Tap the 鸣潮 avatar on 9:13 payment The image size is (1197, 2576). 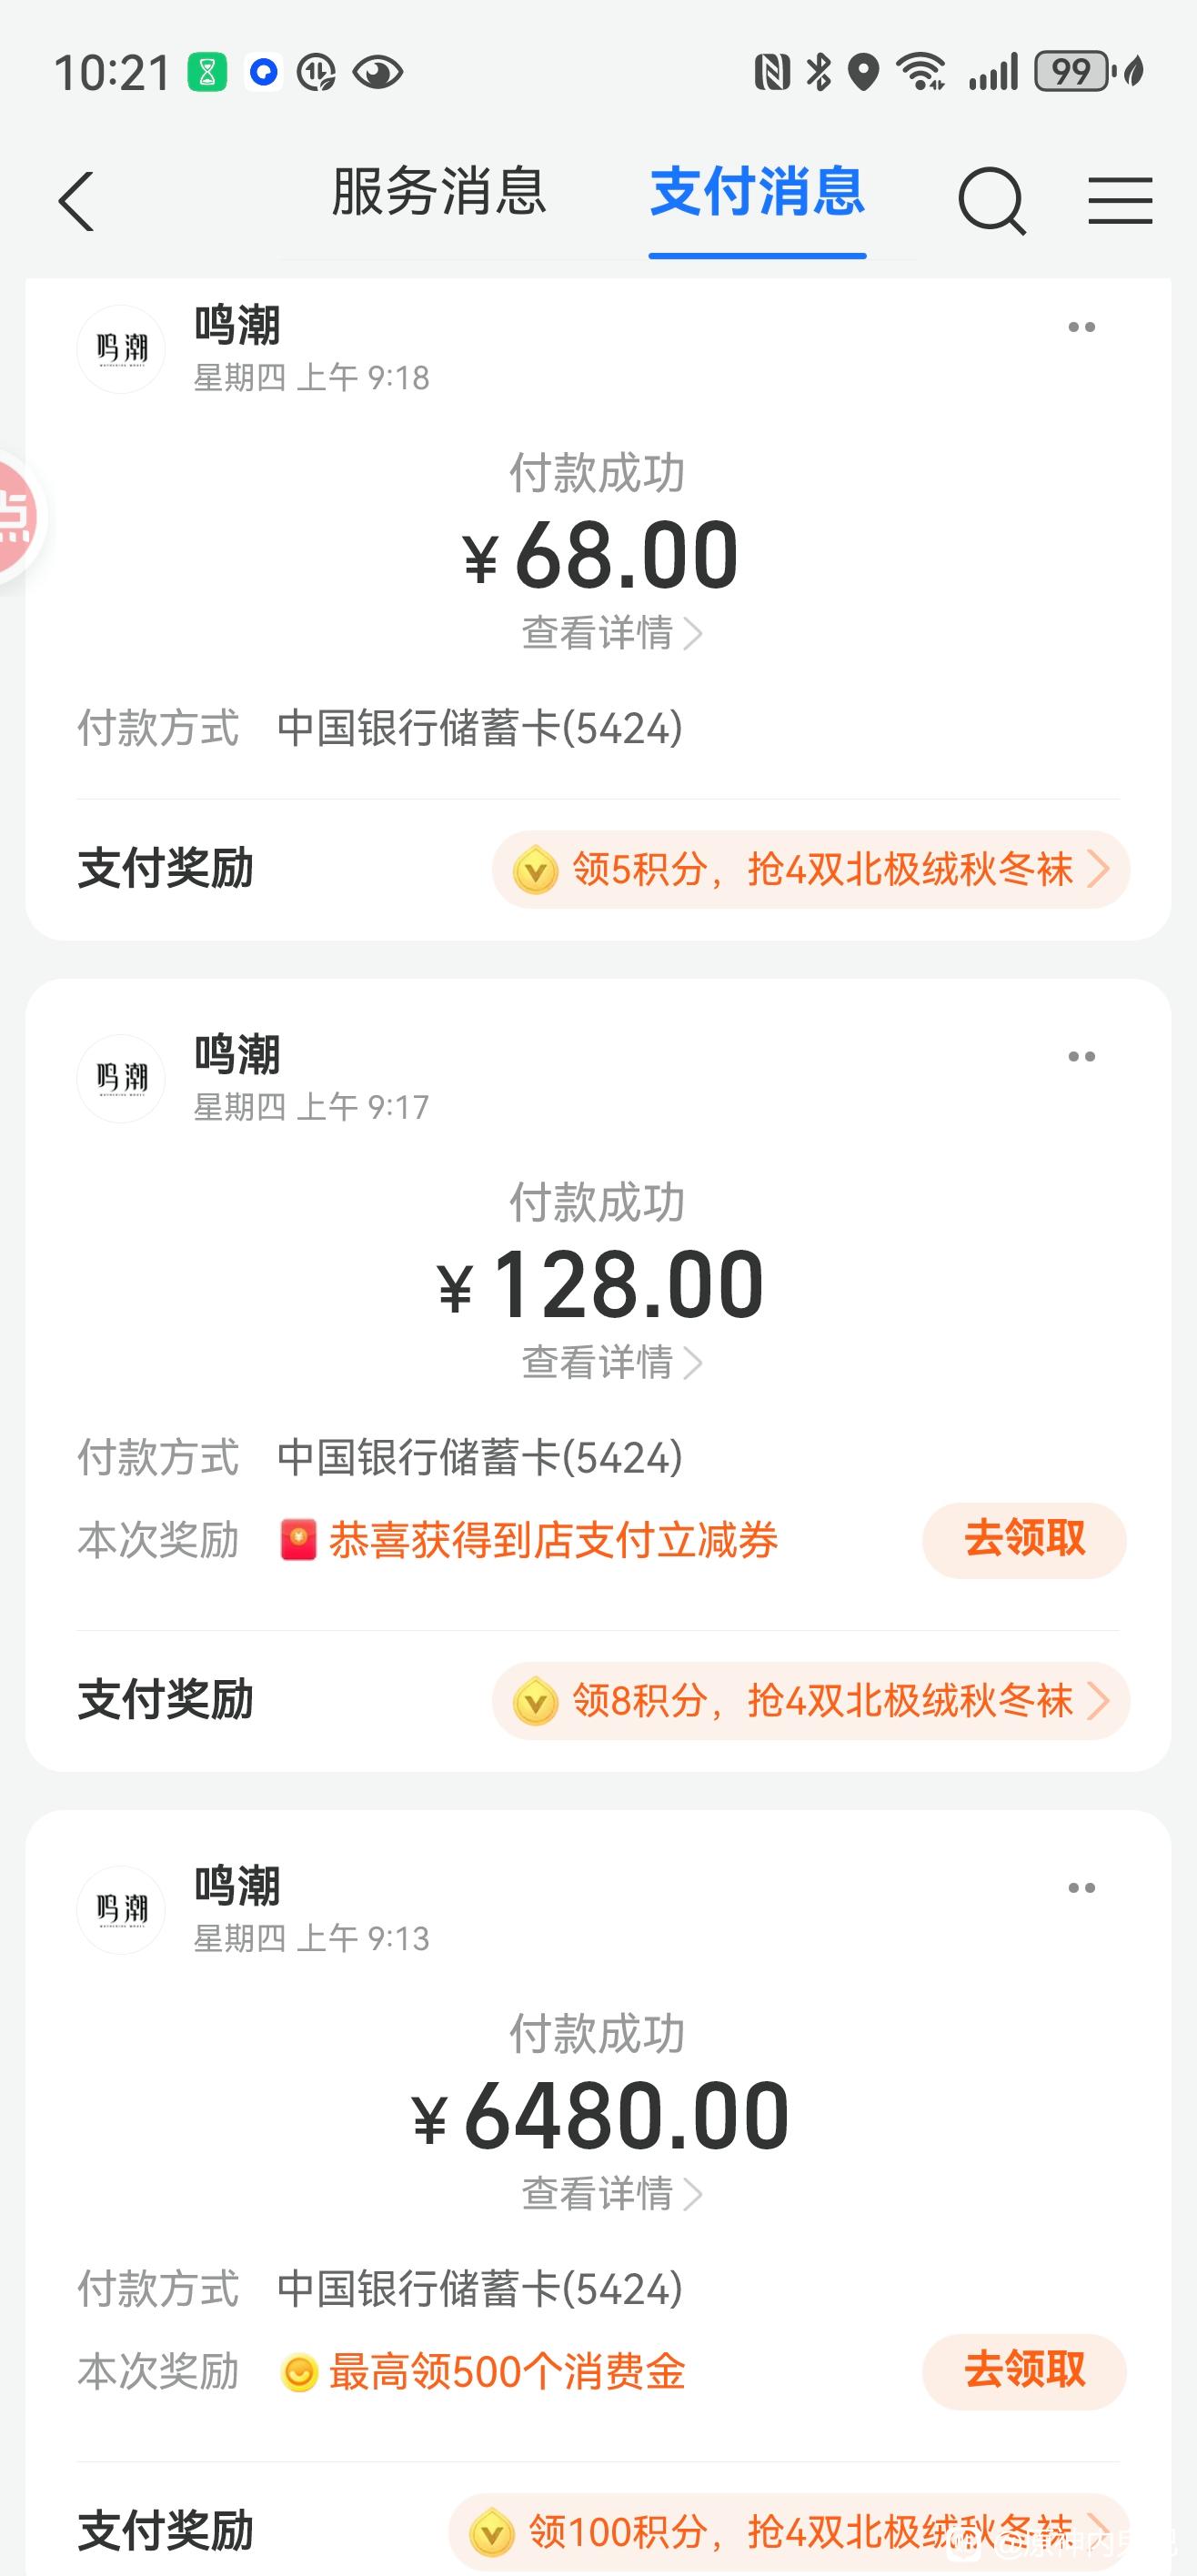pyautogui.click(x=121, y=1909)
